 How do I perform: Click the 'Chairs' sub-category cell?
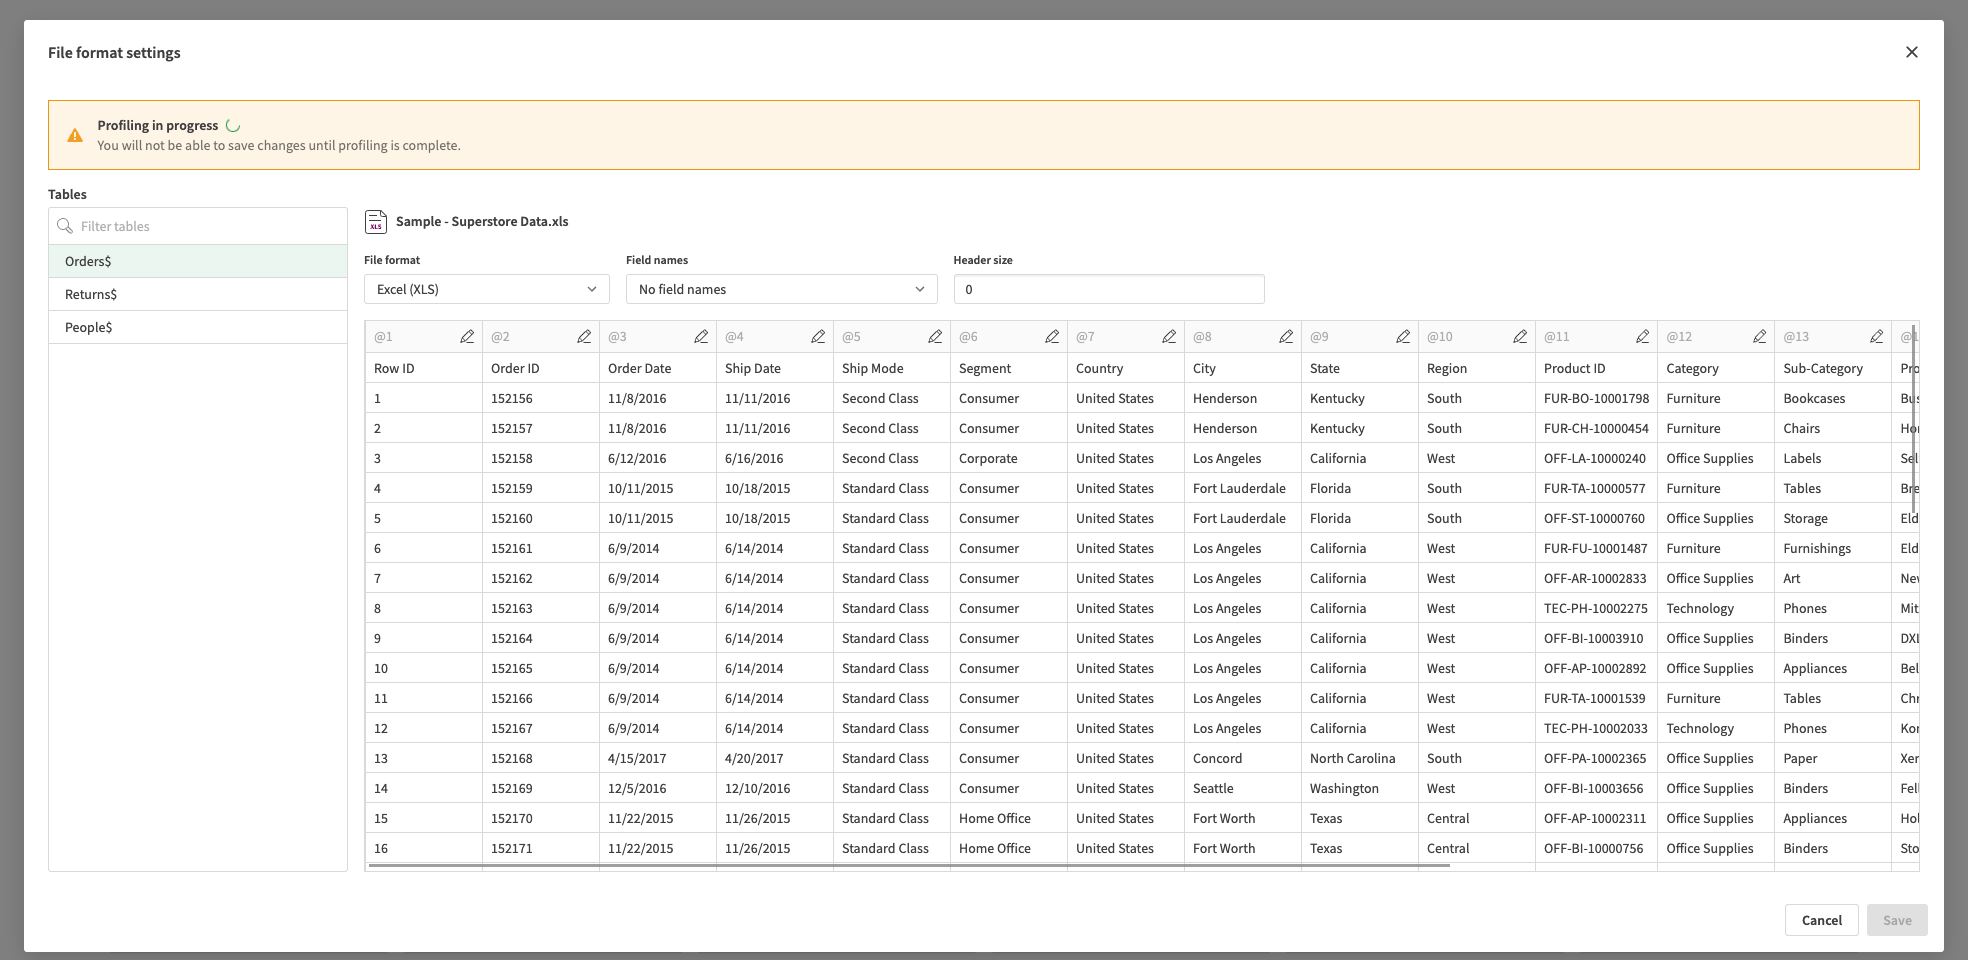pyautogui.click(x=1832, y=428)
